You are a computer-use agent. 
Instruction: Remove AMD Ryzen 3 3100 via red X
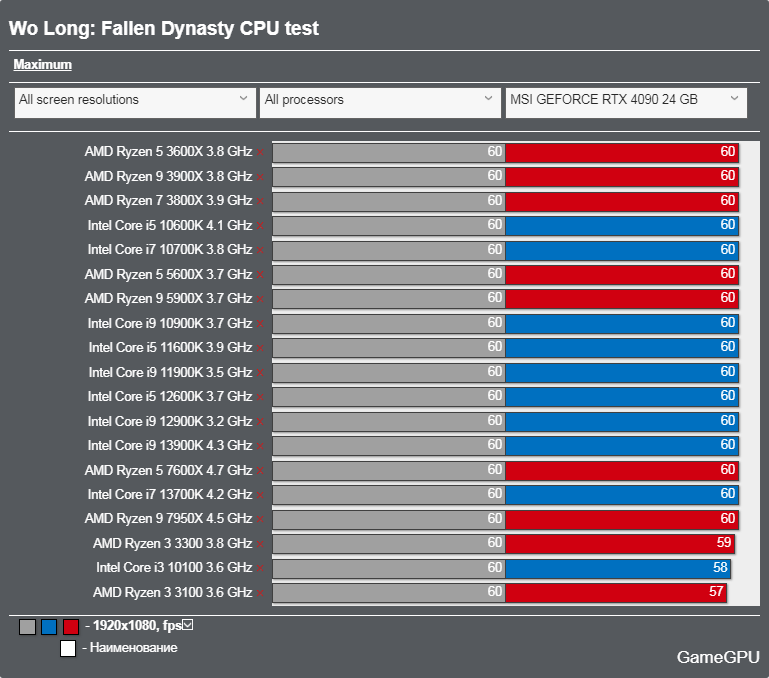(x=260, y=593)
